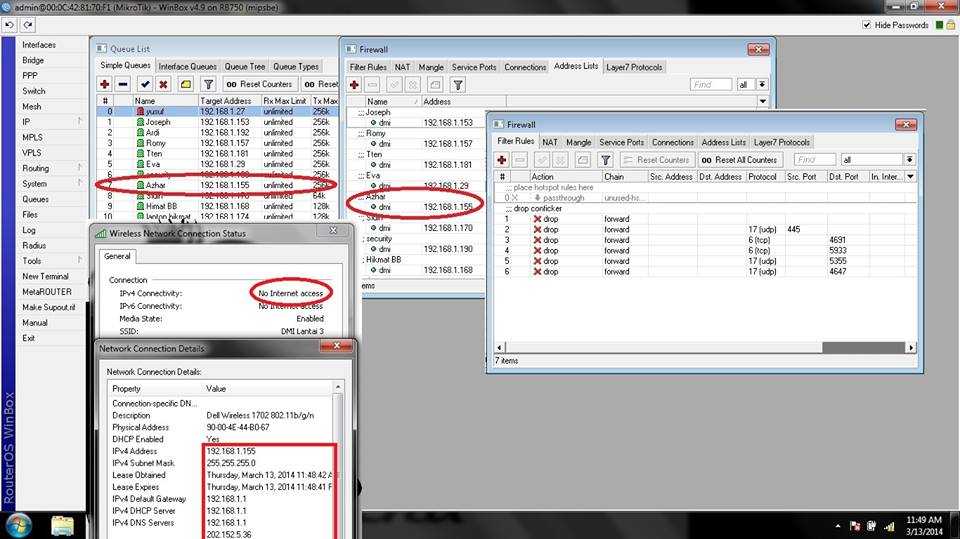Select firewall rule with Dst. Port 4691

click(705, 240)
